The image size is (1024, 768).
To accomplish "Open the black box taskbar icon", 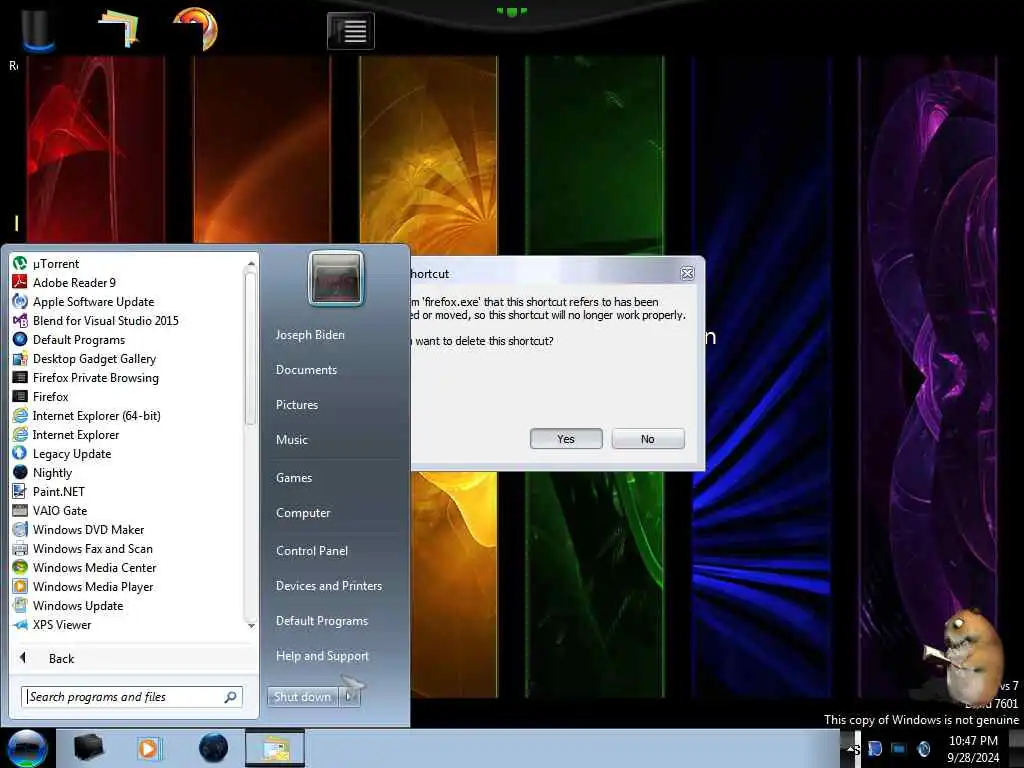I will point(89,748).
